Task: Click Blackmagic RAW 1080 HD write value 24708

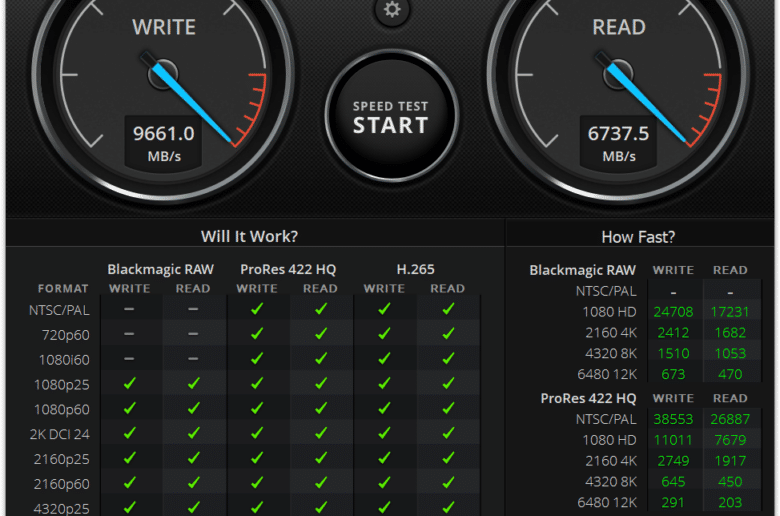Action: [673, 312]
